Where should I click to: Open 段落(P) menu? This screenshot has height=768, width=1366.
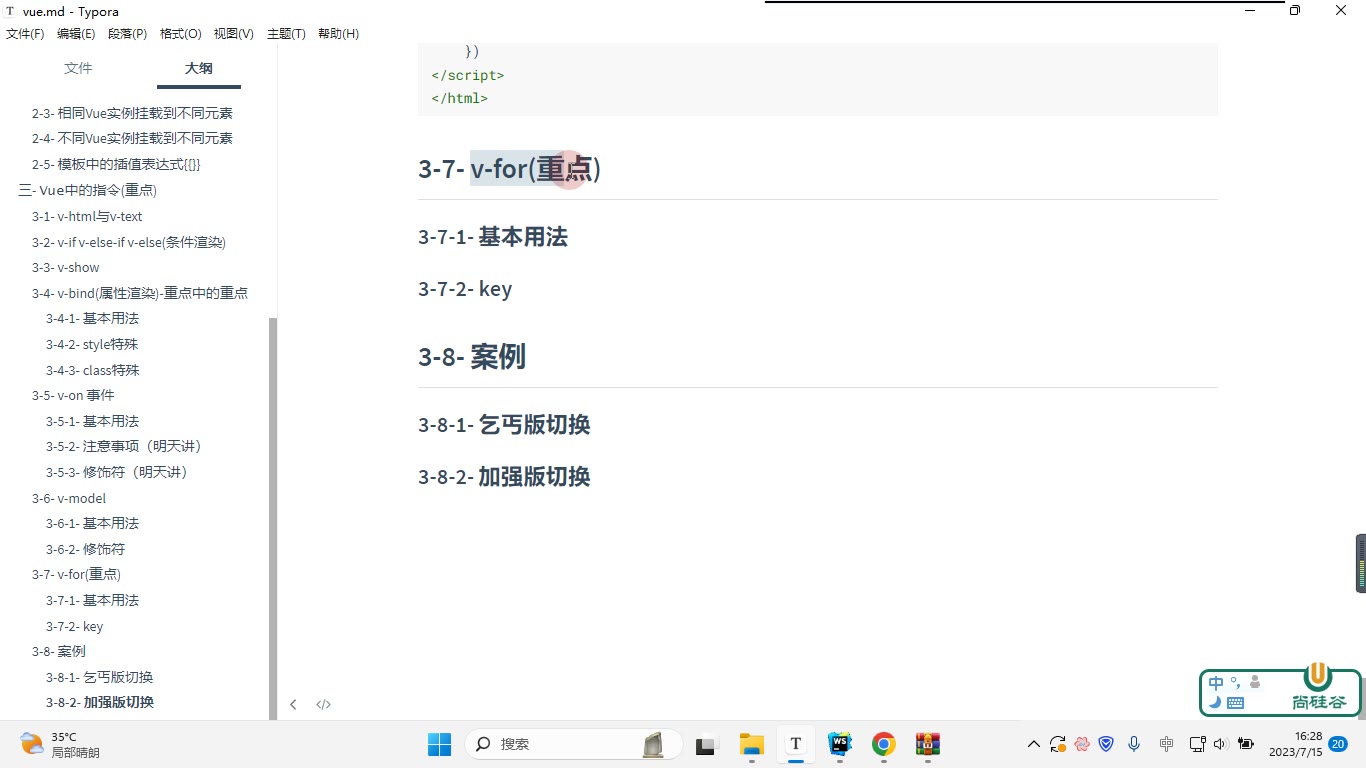(x=127, y=34)
